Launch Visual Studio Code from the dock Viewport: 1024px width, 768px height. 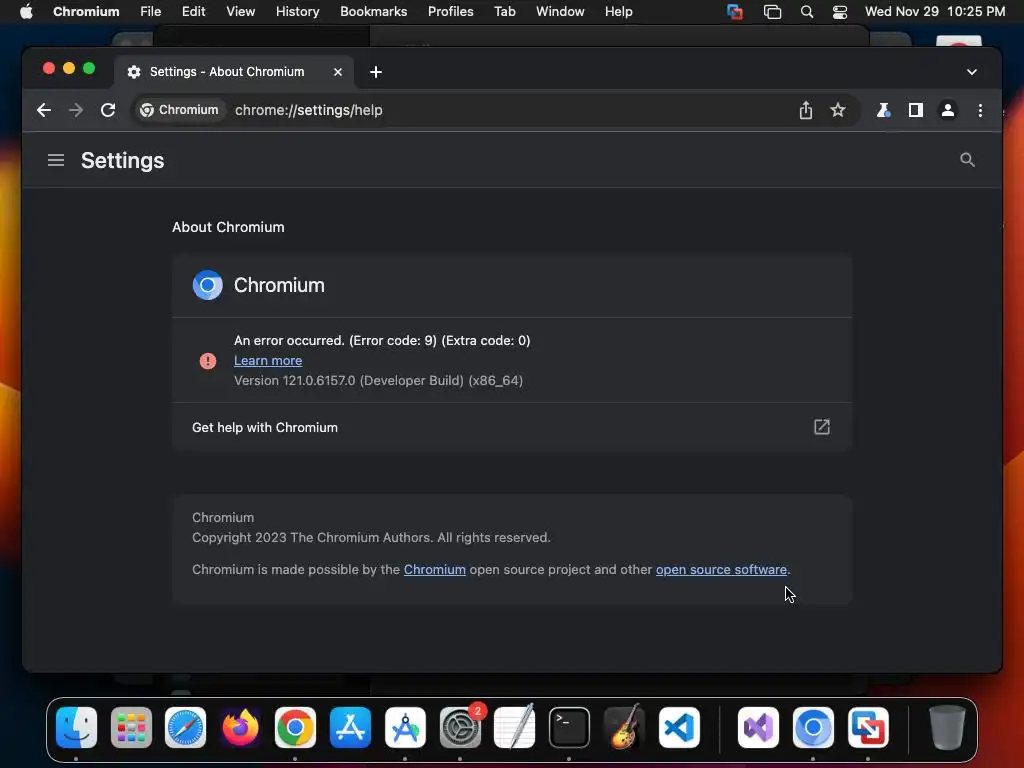[x=679, y=728]
